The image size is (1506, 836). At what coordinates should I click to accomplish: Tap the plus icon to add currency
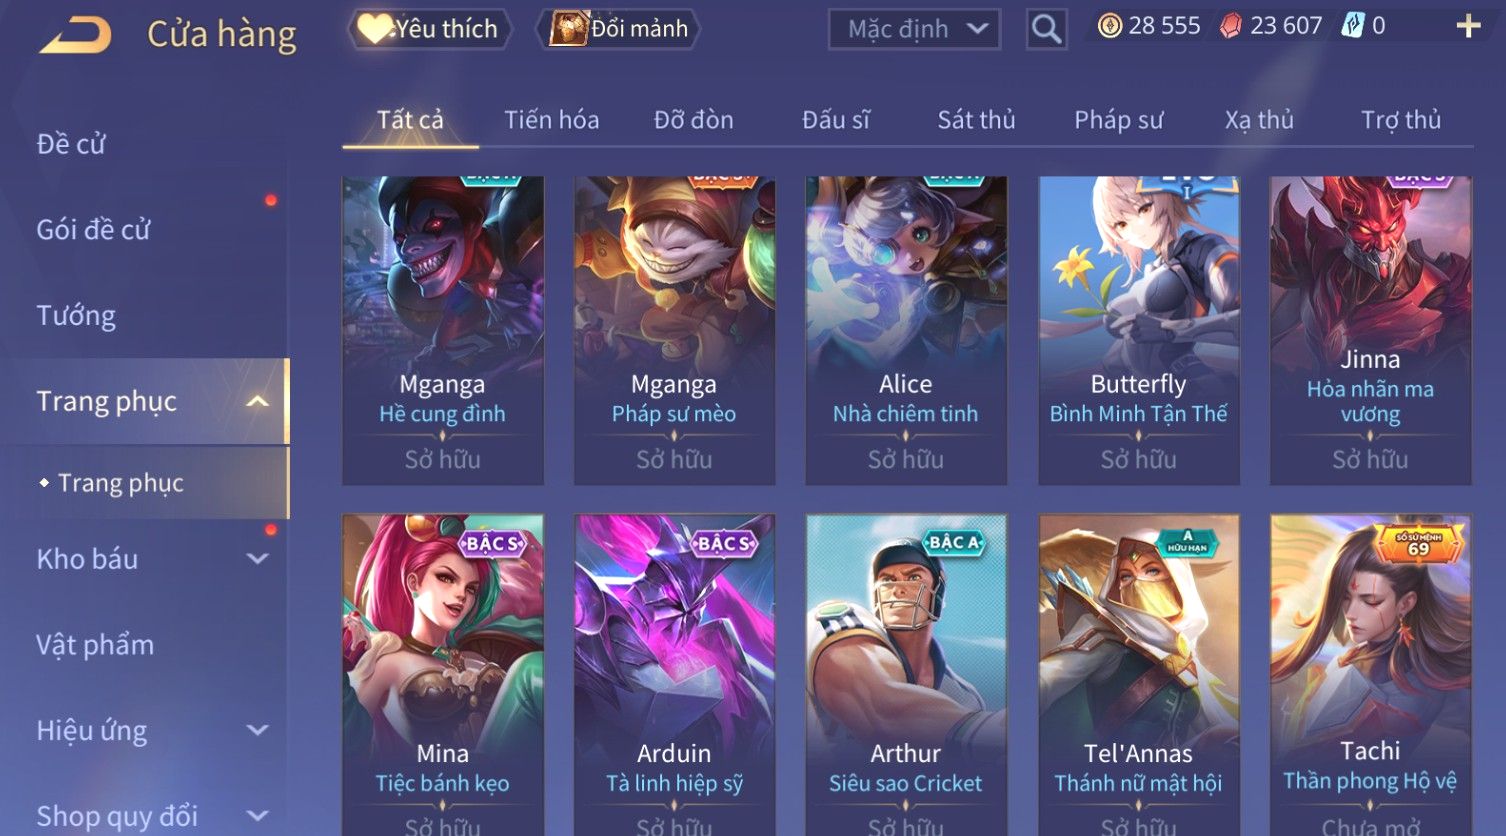coord(1468,26)
